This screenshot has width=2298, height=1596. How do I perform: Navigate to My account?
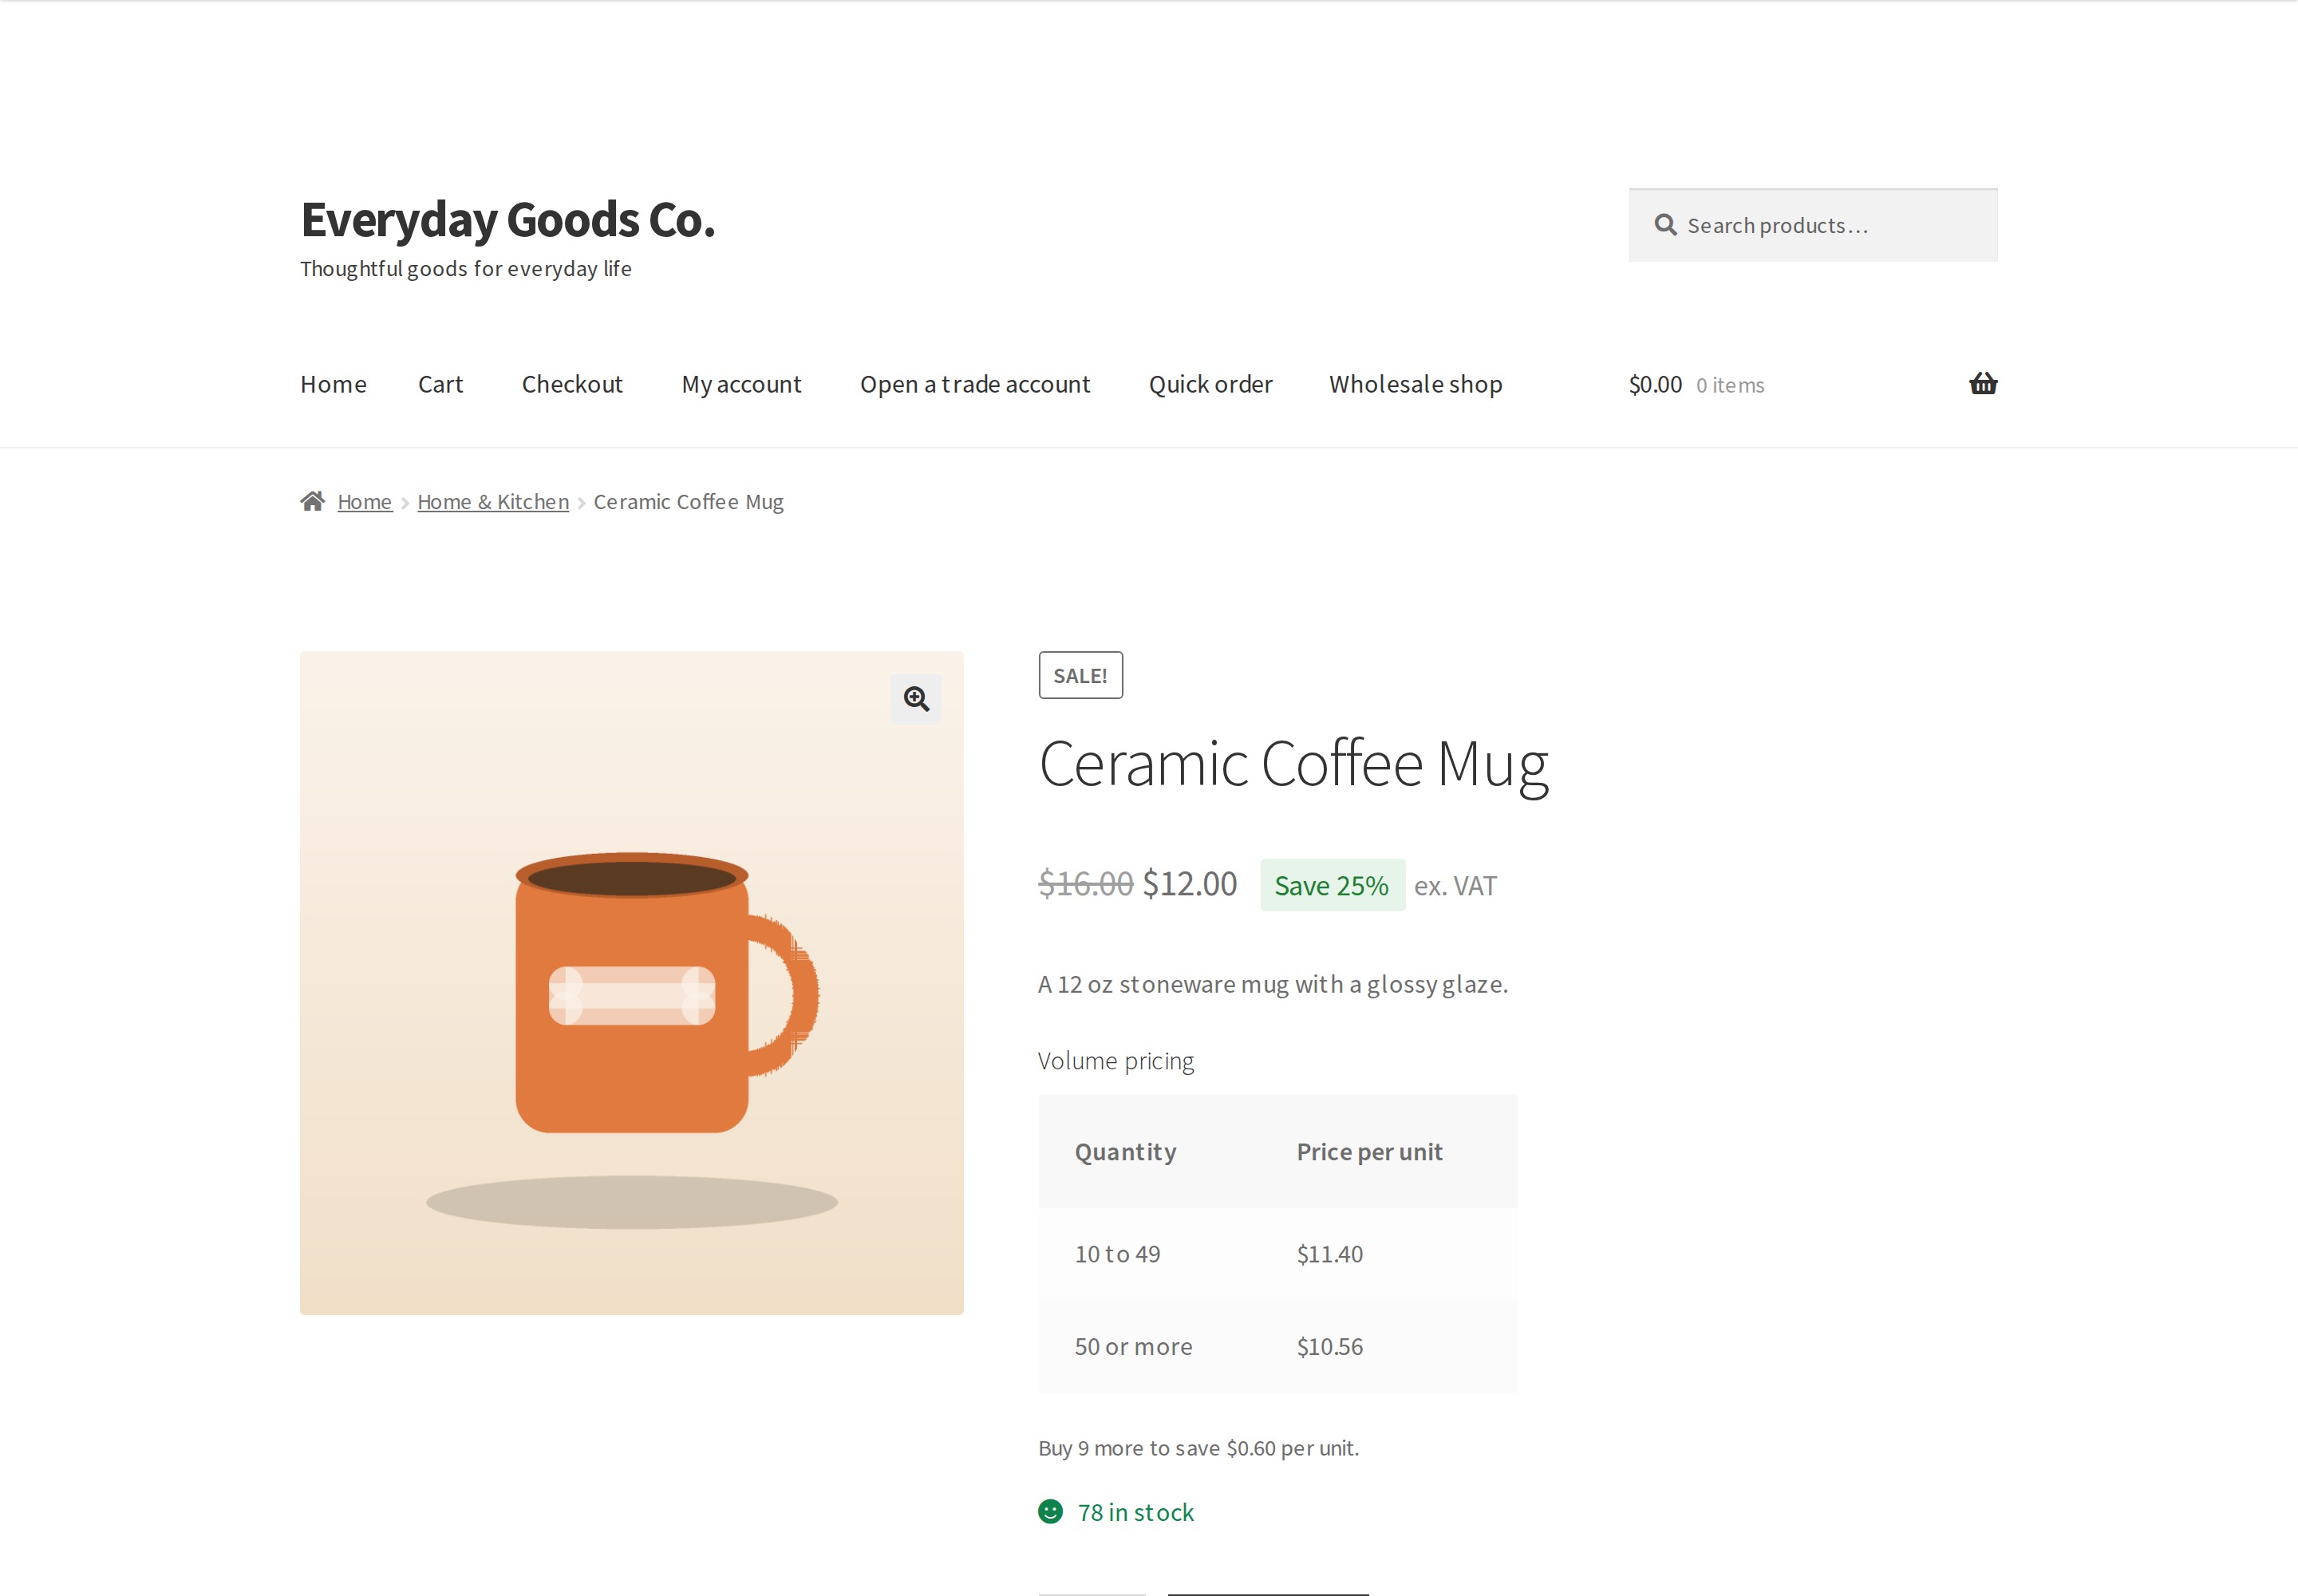[x=741, y=384]
